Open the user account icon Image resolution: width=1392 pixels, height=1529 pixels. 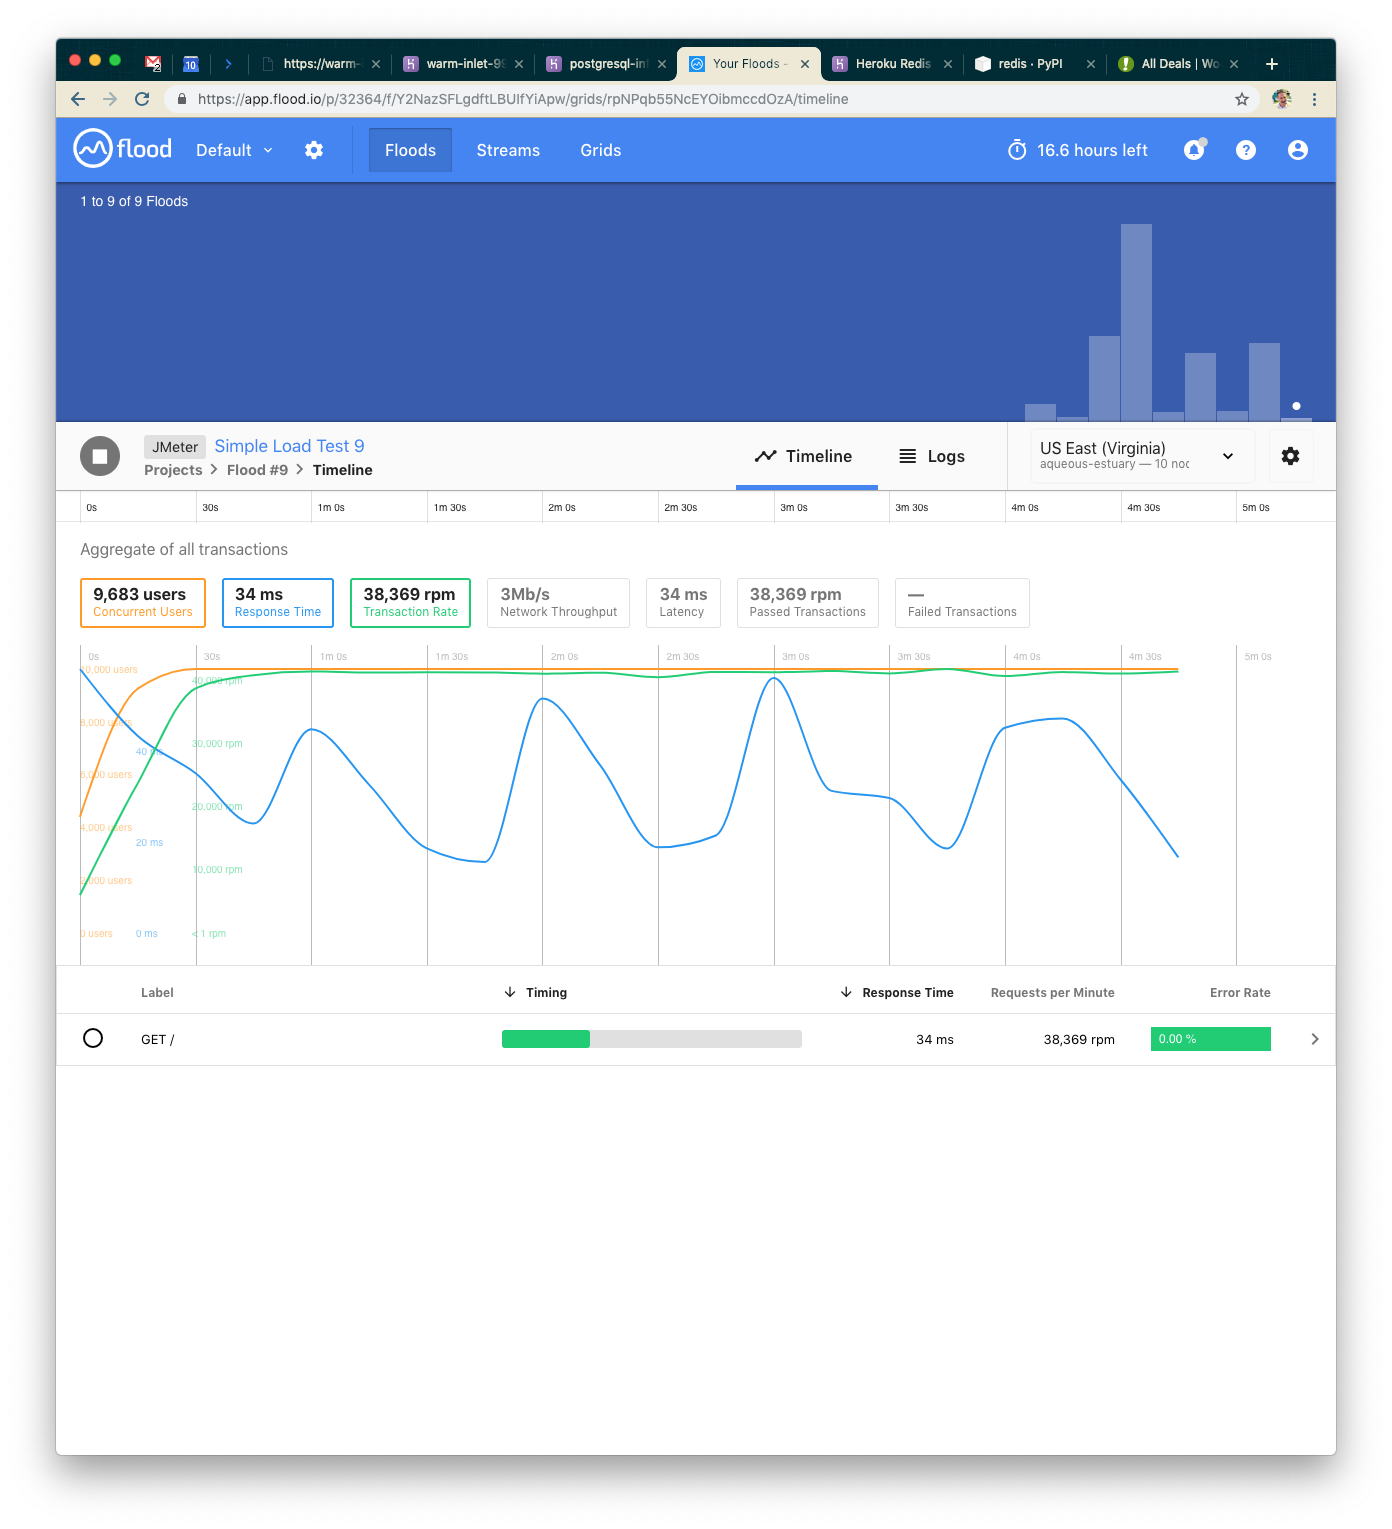pyautogui.click(x=1297, y=150)
